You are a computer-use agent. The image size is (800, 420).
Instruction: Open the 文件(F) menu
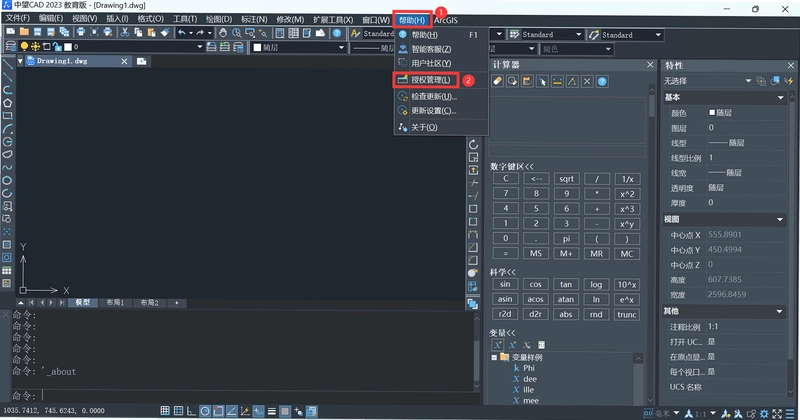click(18, 19)
